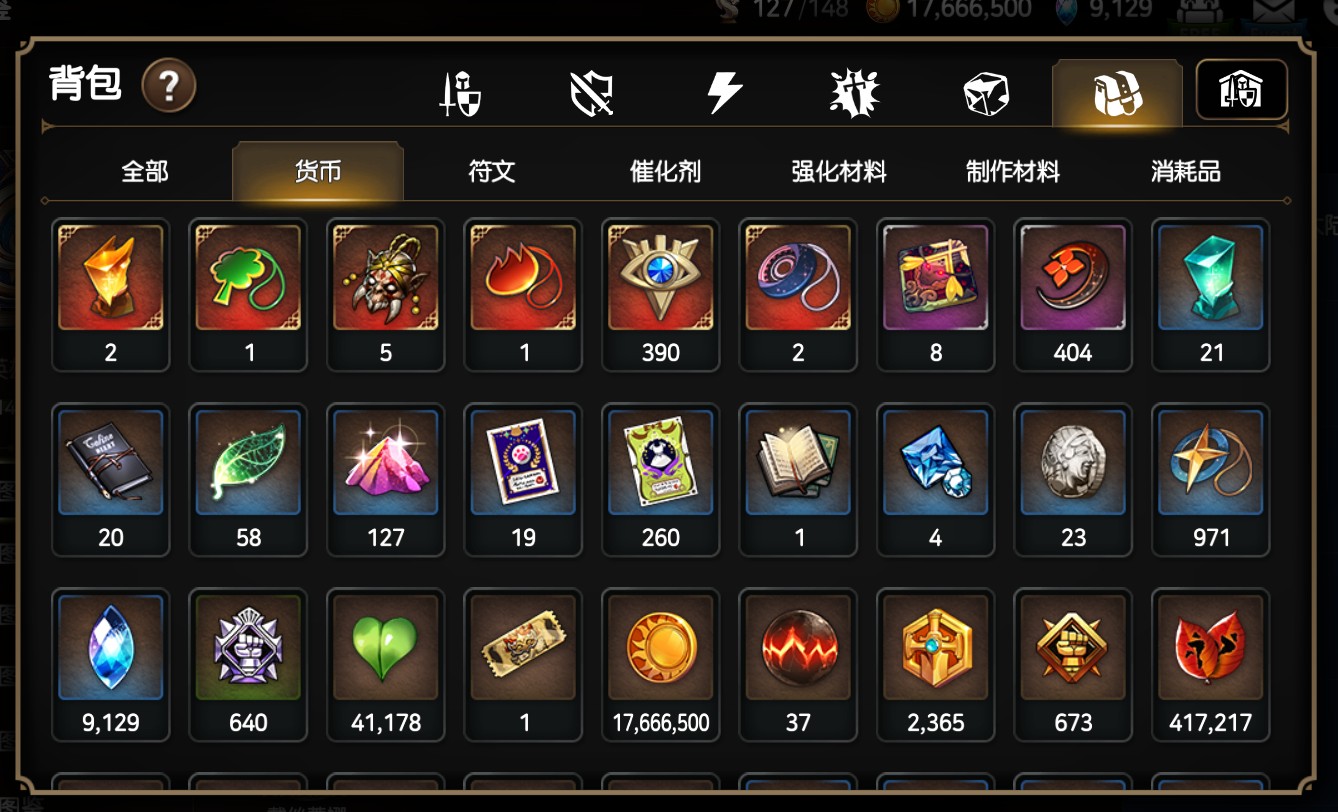
Task: Open the 消耗品 tab
Action: (1186, 172)
